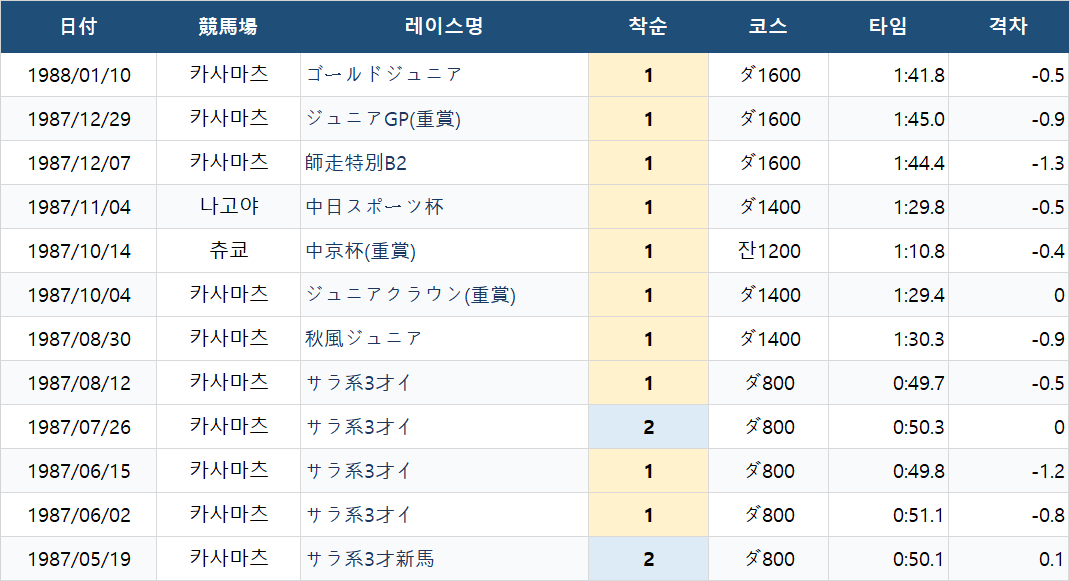The width and height of the screenshot is (1069, 581).
Task: Open the ジュニアGP(重賞) race link
Action: click(383, 119)
